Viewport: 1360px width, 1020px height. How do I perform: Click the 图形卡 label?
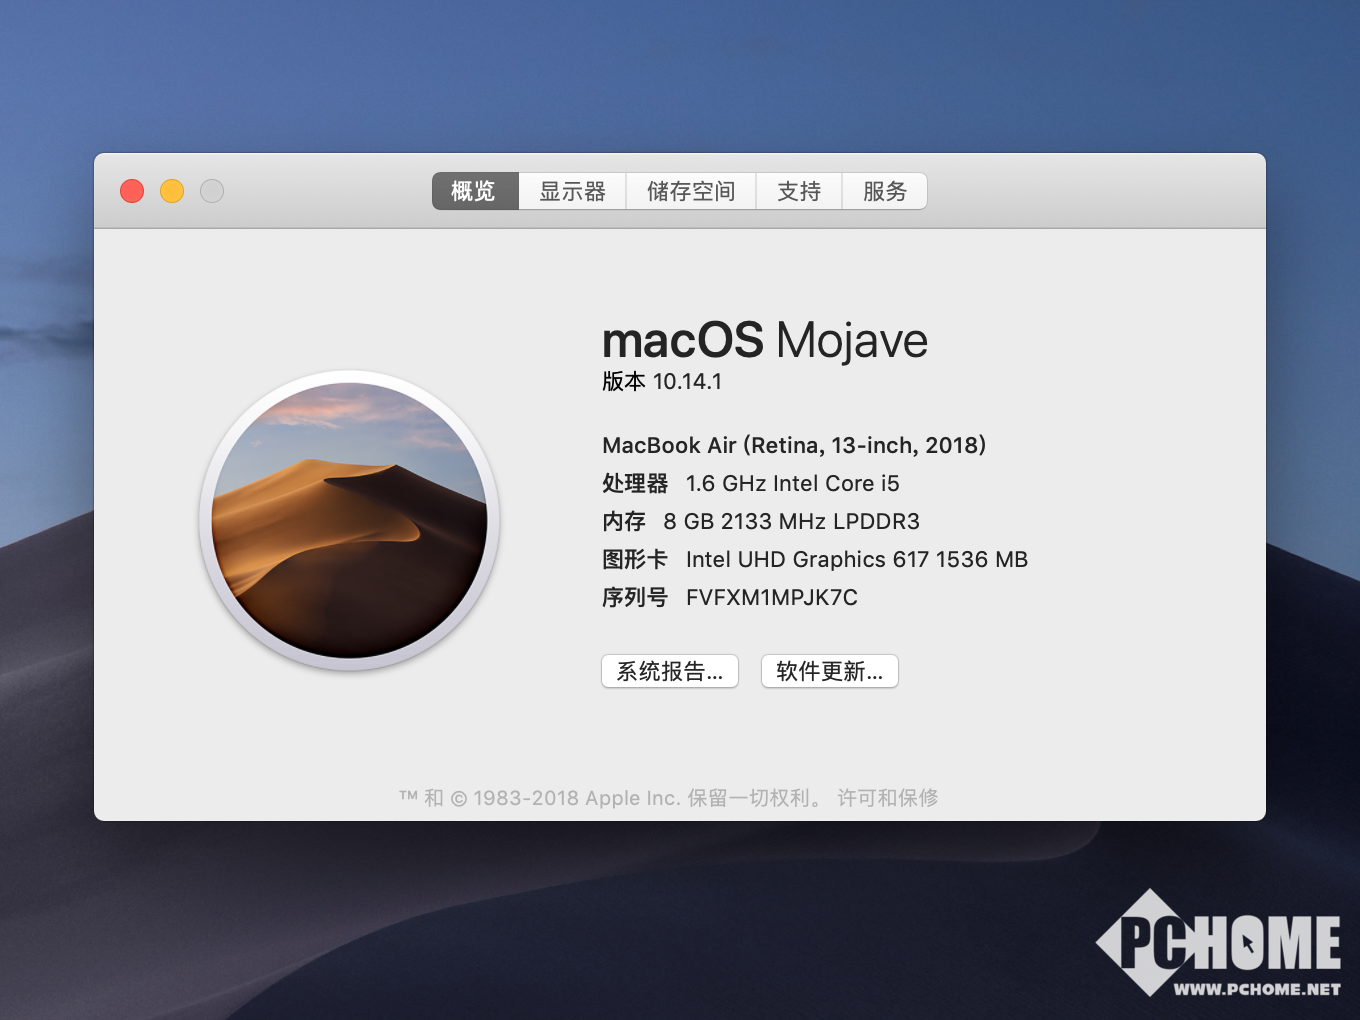[x=635, y=559]
